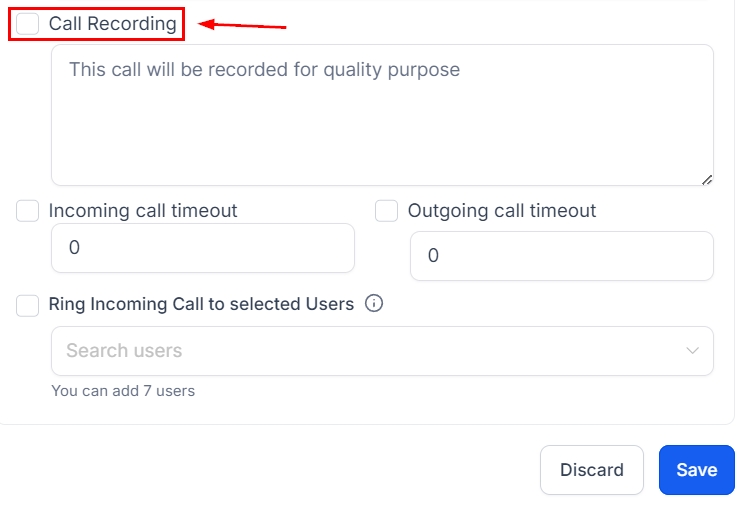This screenshot has height=510, width=750.
Task: Check the Outgoing call timeout checkbox
Action: click(x=387, y=211)
